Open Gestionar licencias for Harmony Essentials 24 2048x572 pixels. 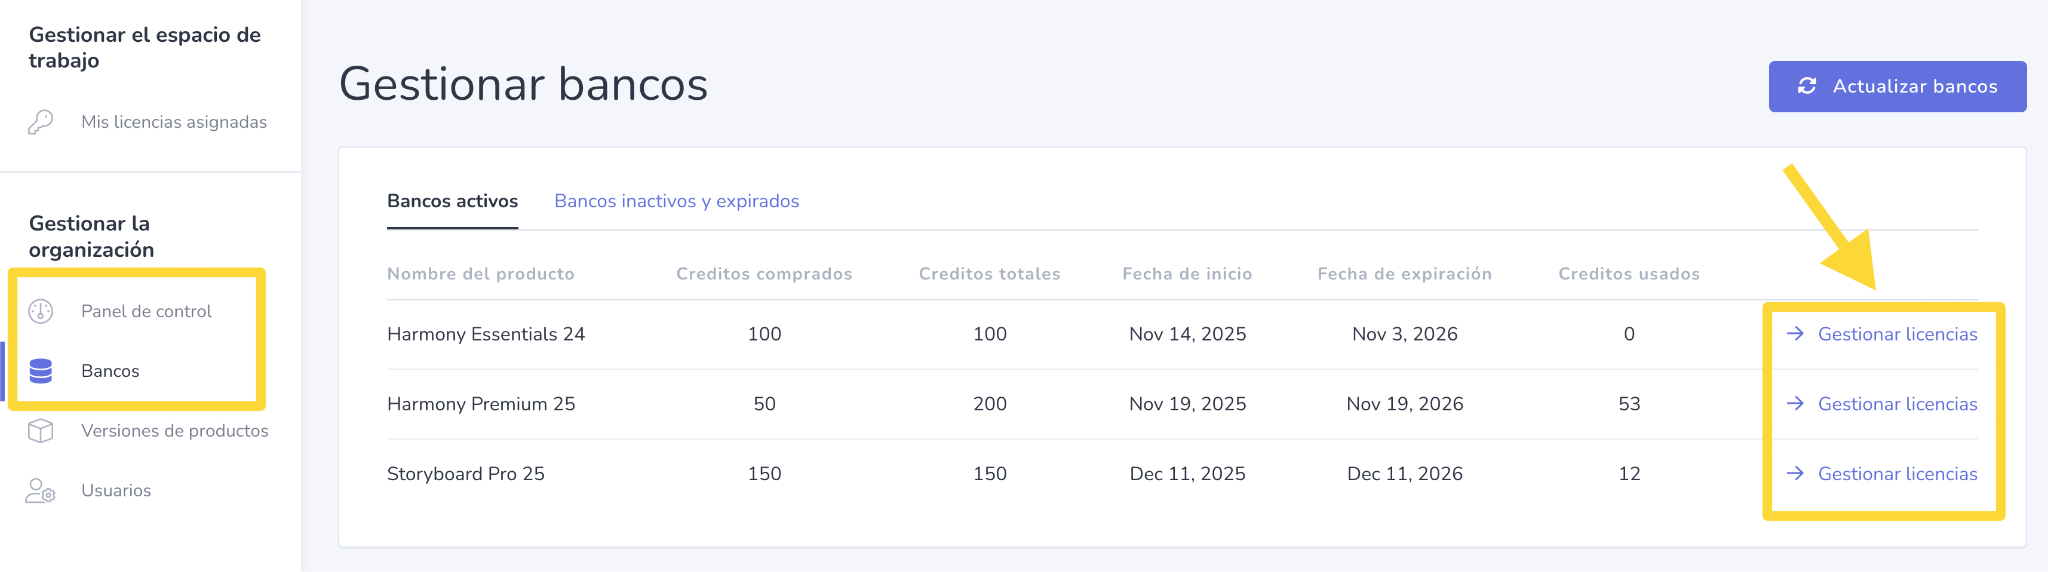coord(1881,334)
